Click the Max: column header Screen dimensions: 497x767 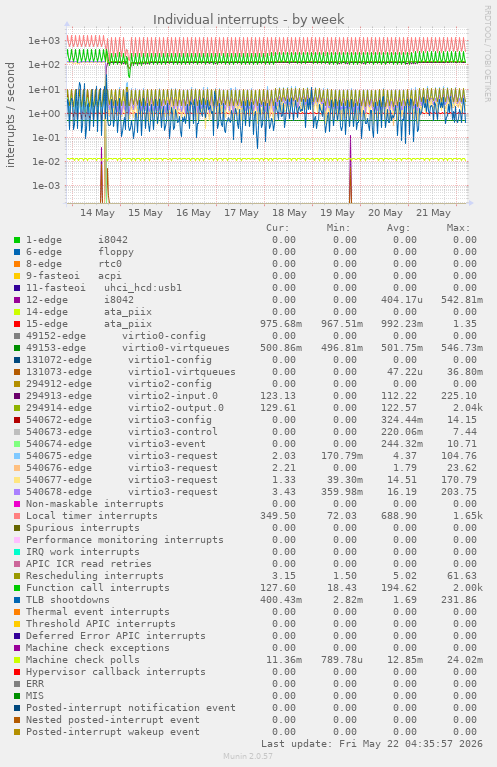[x=458, y=228]
